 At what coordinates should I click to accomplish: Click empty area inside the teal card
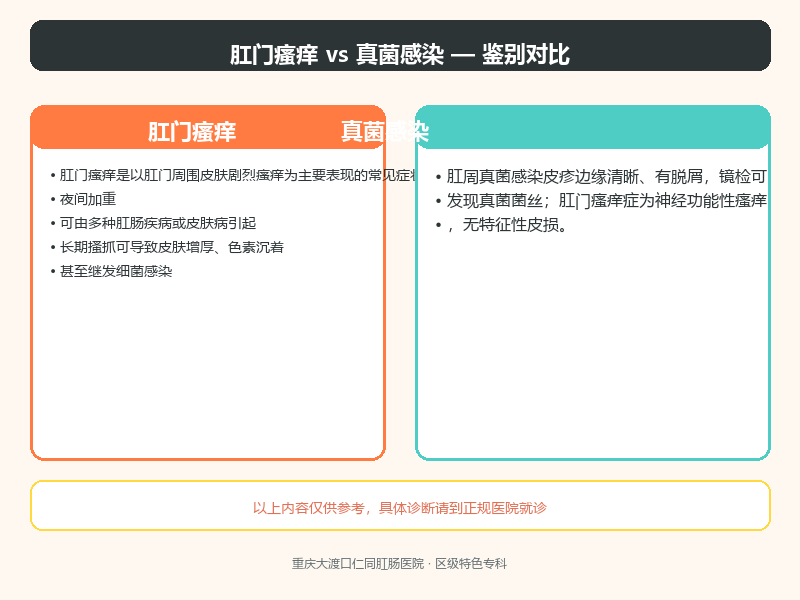point(593,347)
